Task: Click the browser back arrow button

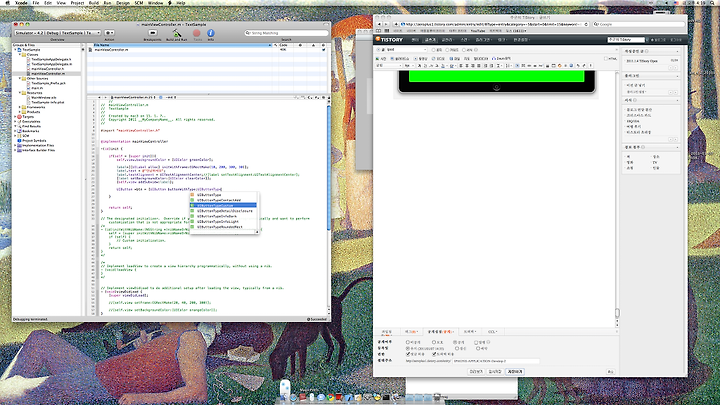Action: 379,24
